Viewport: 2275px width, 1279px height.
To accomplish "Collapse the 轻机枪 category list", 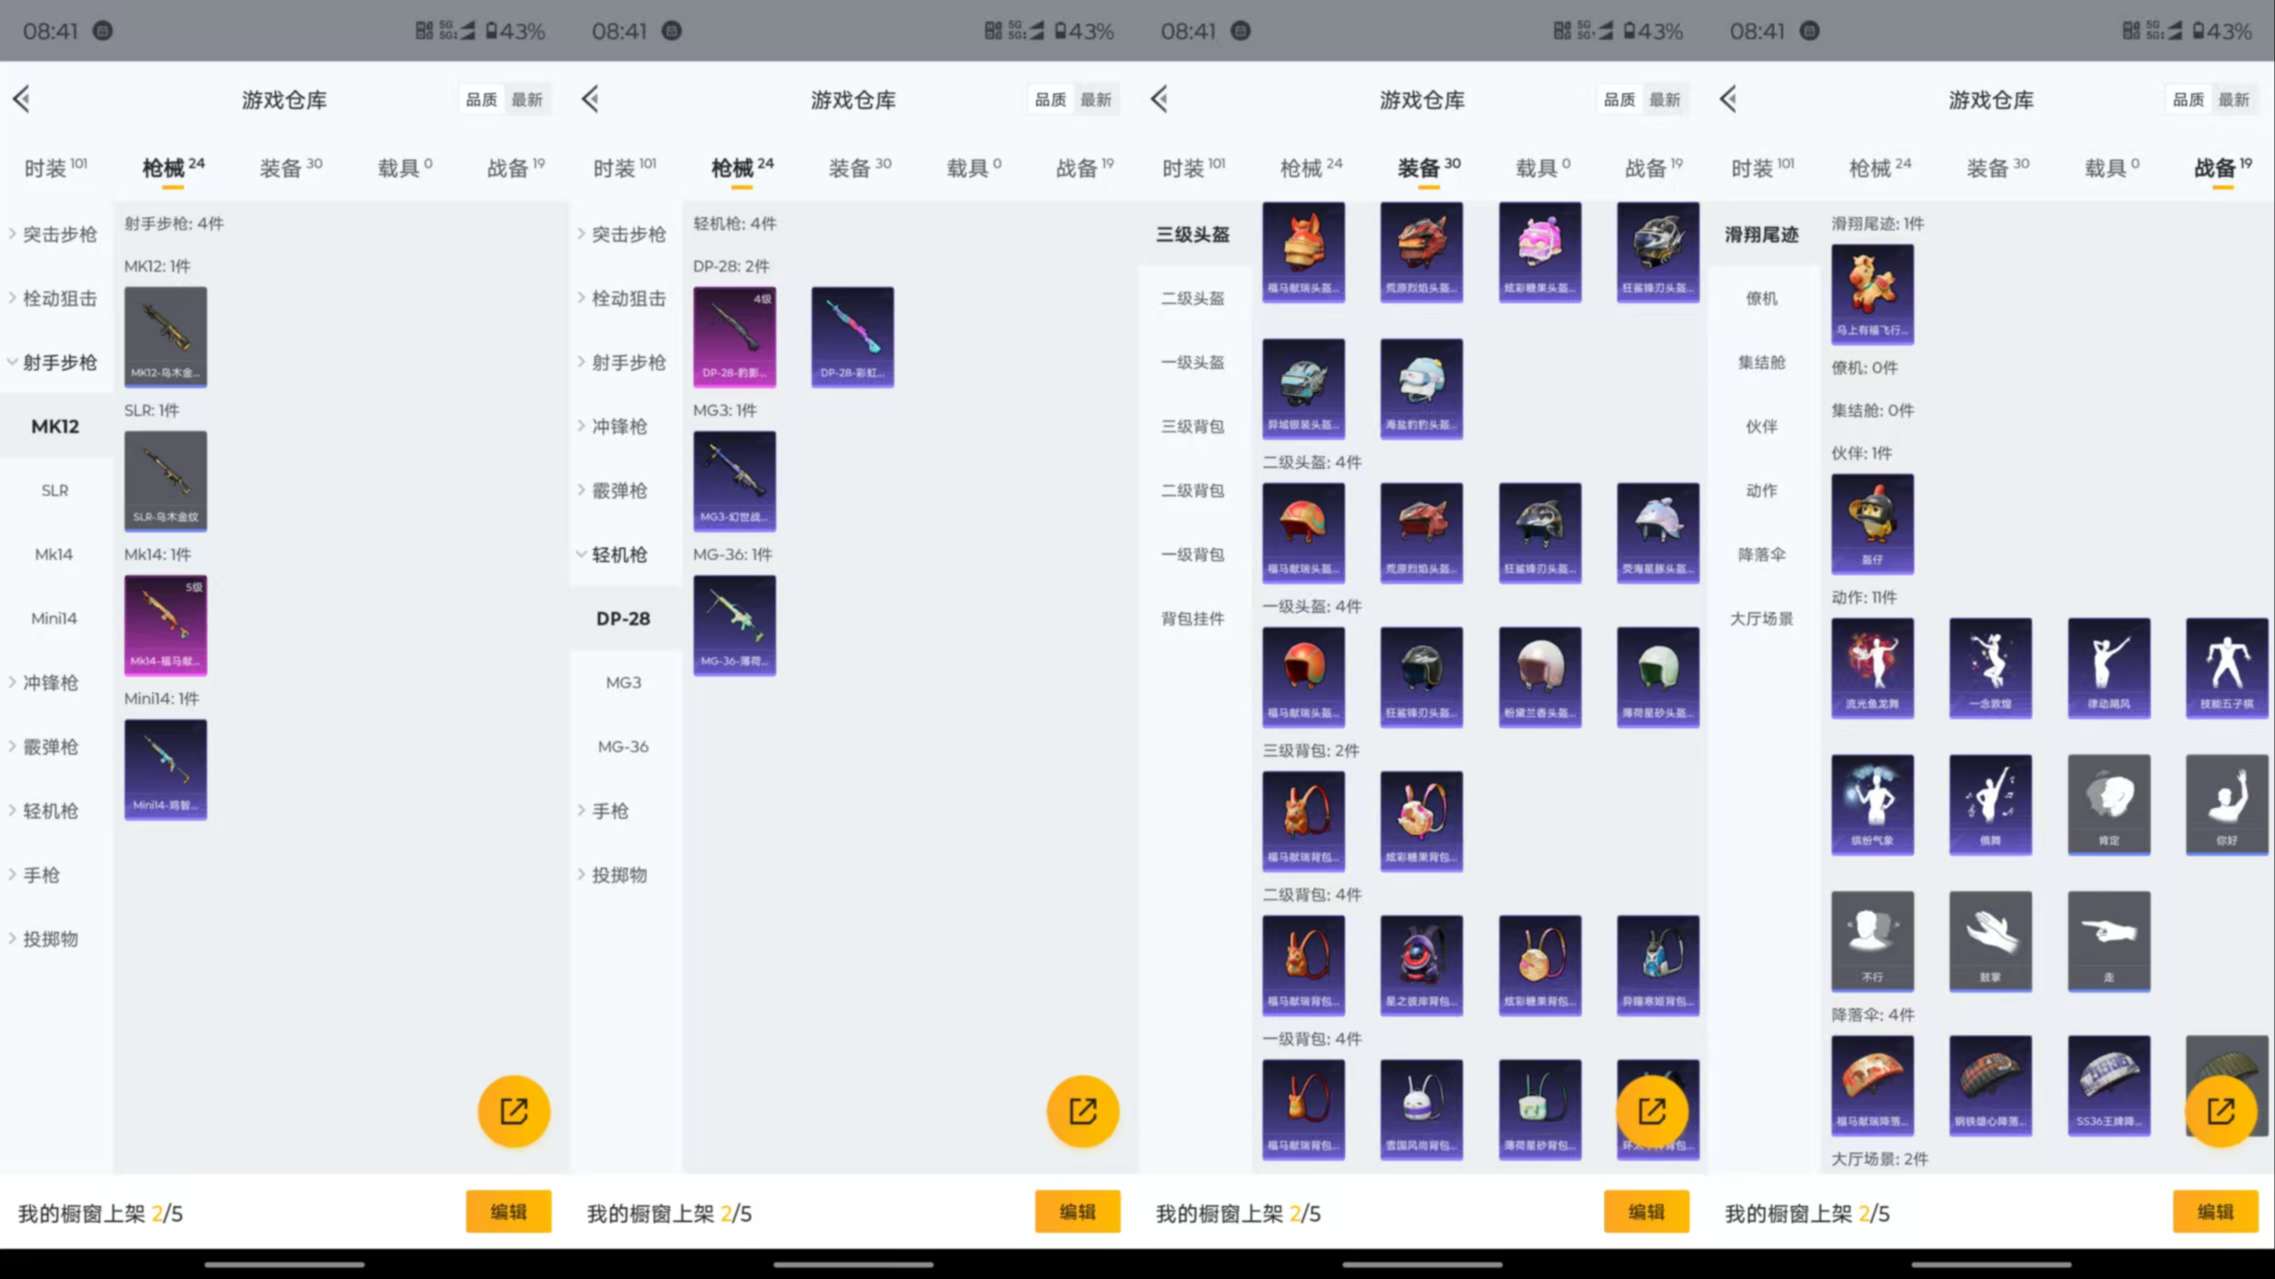I will pyautogui.click(x=622, y=555).
